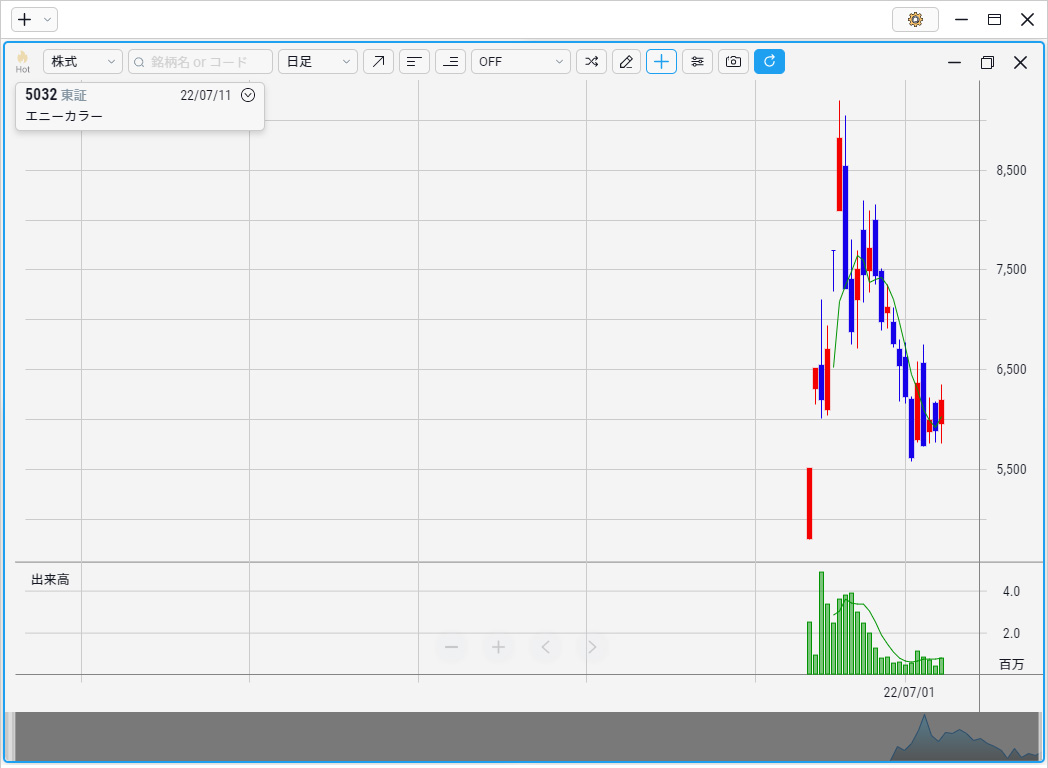Select the diagonal arrow trend line tool
Viewport: 1048px width, 768px height.
tap(378, 61)
